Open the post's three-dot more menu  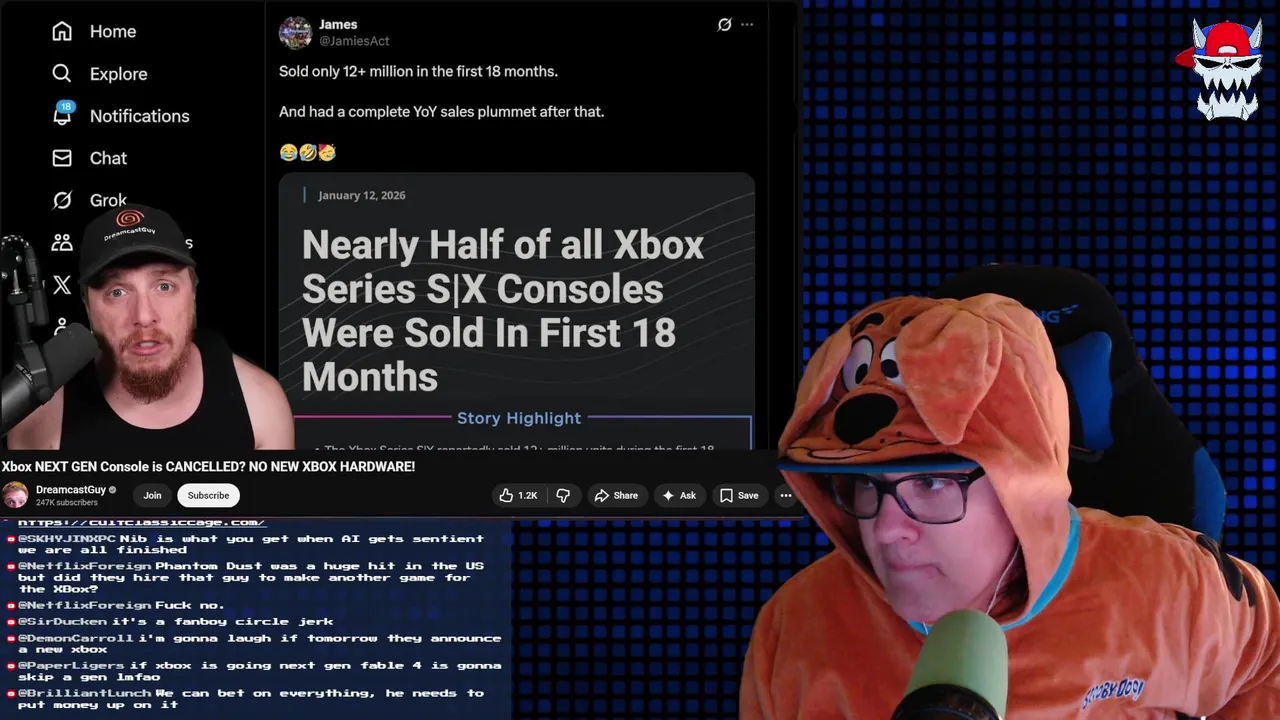click(x=747, y=25)
